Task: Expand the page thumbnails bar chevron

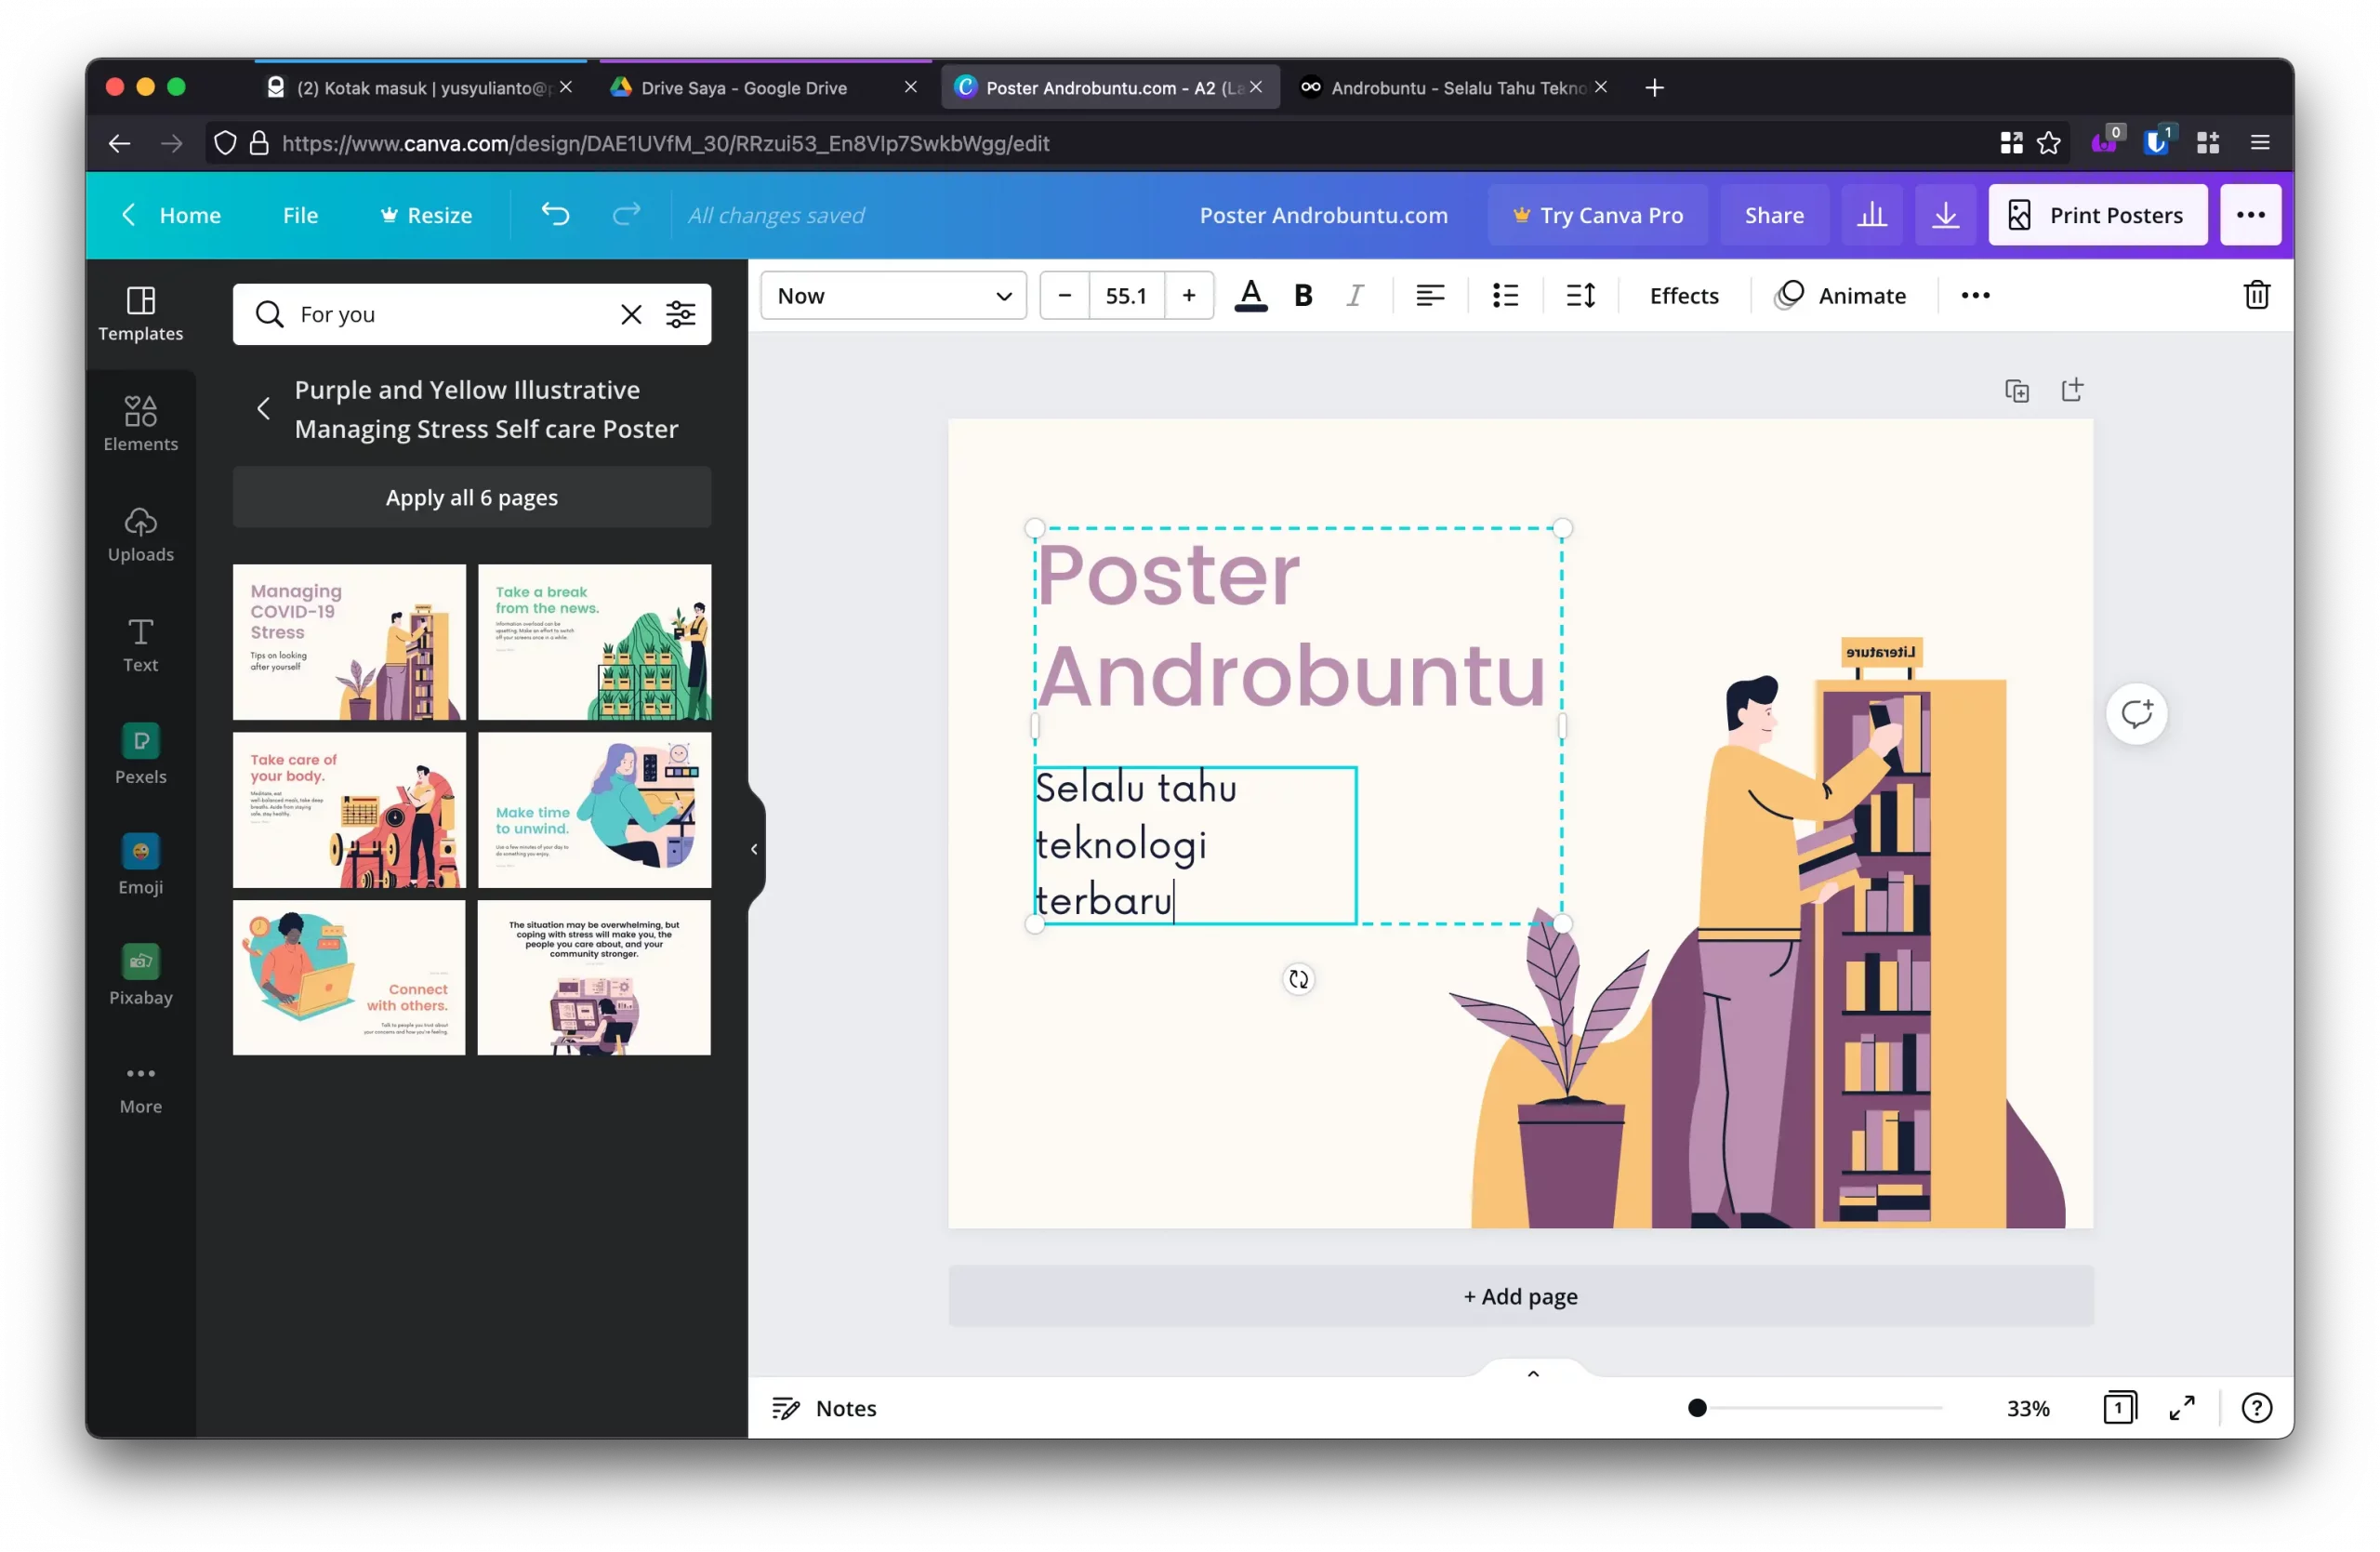Action: (x=1532, y=1373)
